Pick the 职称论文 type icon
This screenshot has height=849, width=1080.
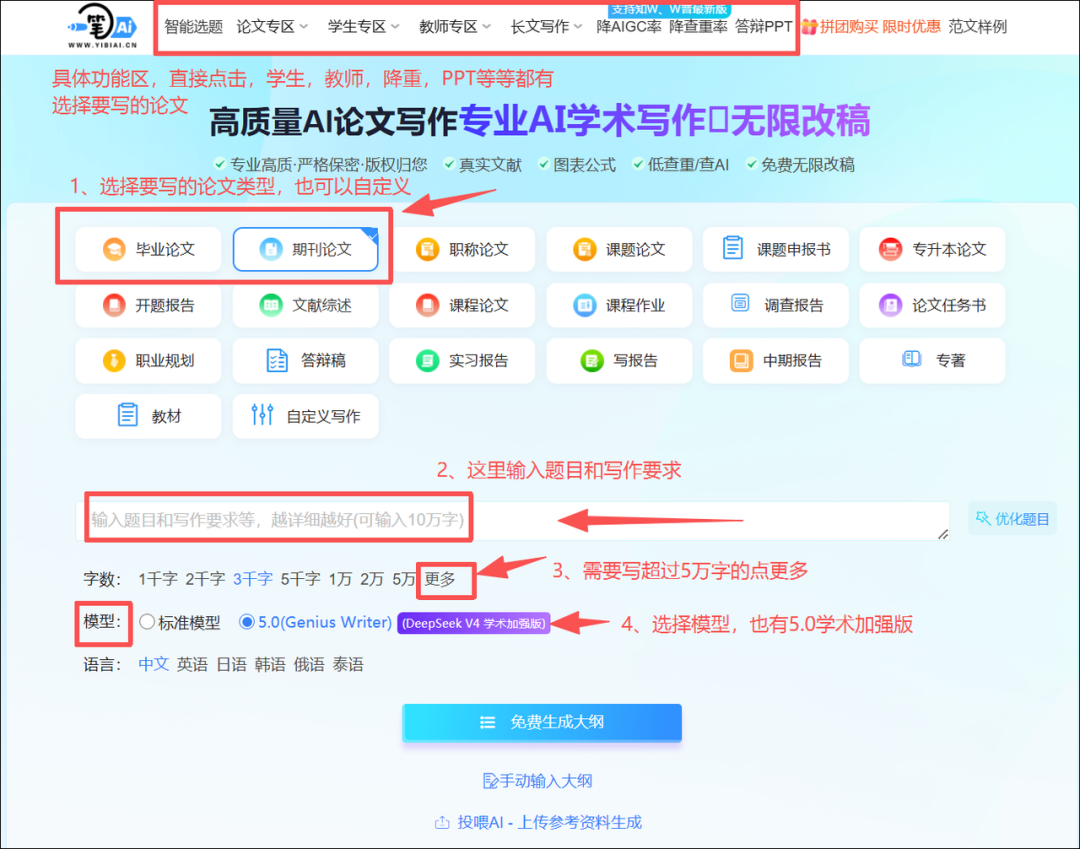427,249
